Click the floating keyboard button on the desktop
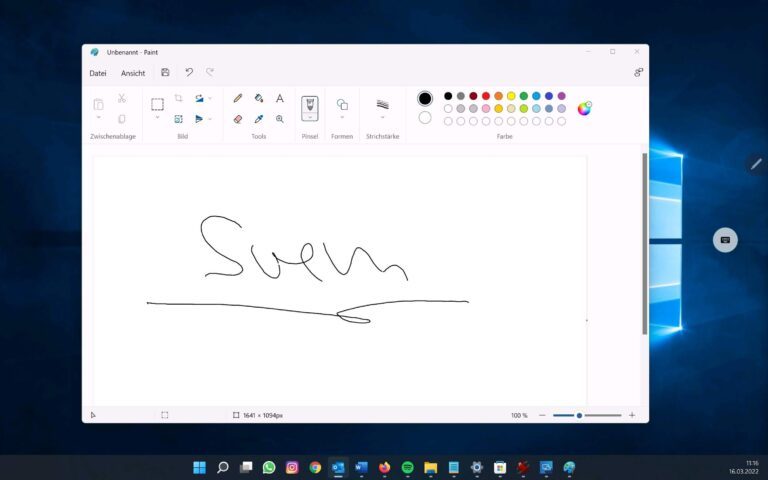 [x=725, y=240]
